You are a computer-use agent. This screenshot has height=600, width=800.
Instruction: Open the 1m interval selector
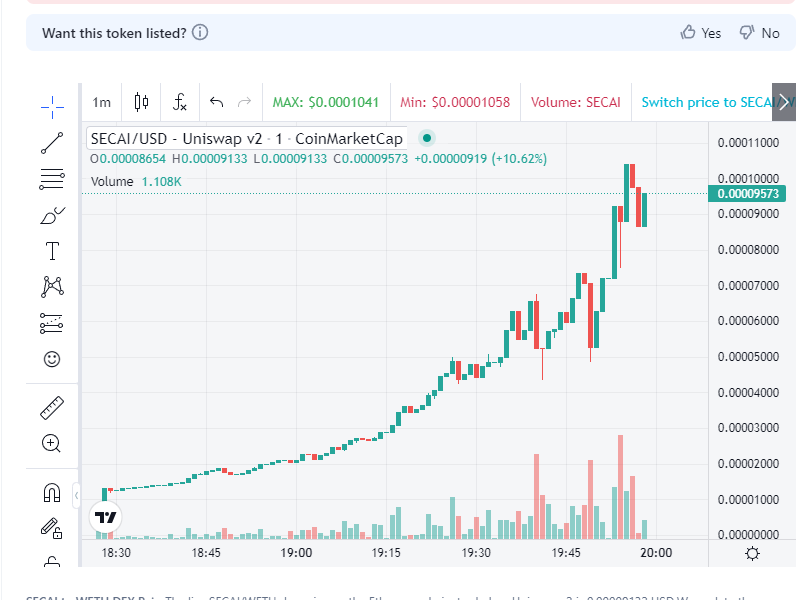pyautogui.click(x=100, y=101)
